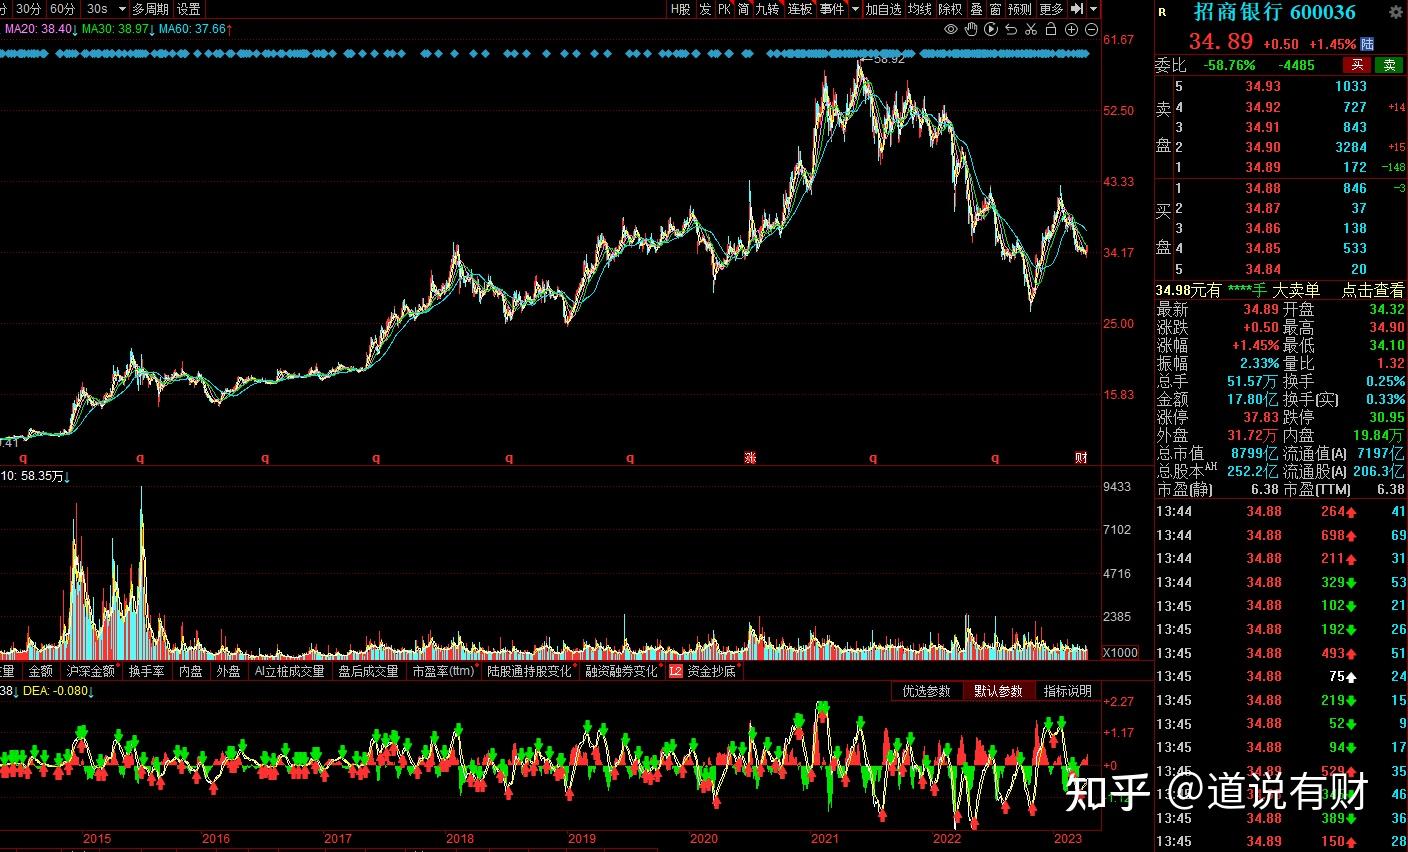Click the L2 icon before 资金抄底
This screenshot has height=852, width=1408.
[675, 671]
